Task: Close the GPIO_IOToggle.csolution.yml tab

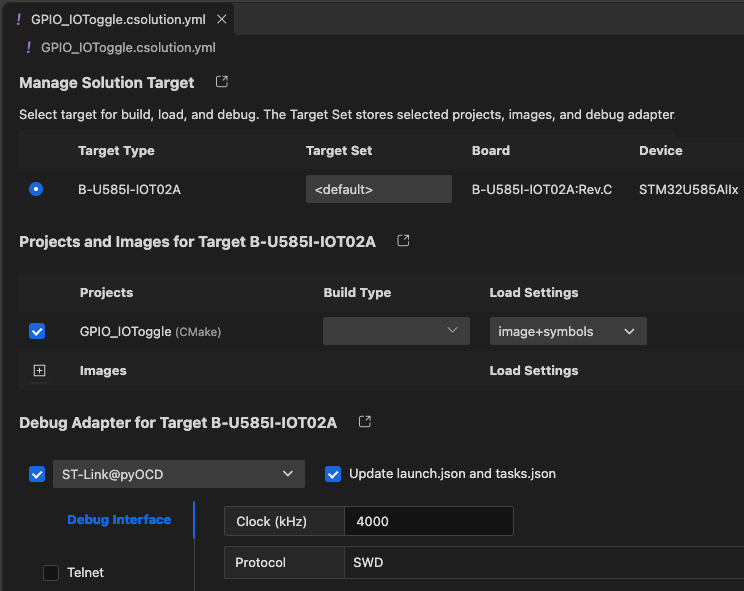Action: click(x=222, y=19)
